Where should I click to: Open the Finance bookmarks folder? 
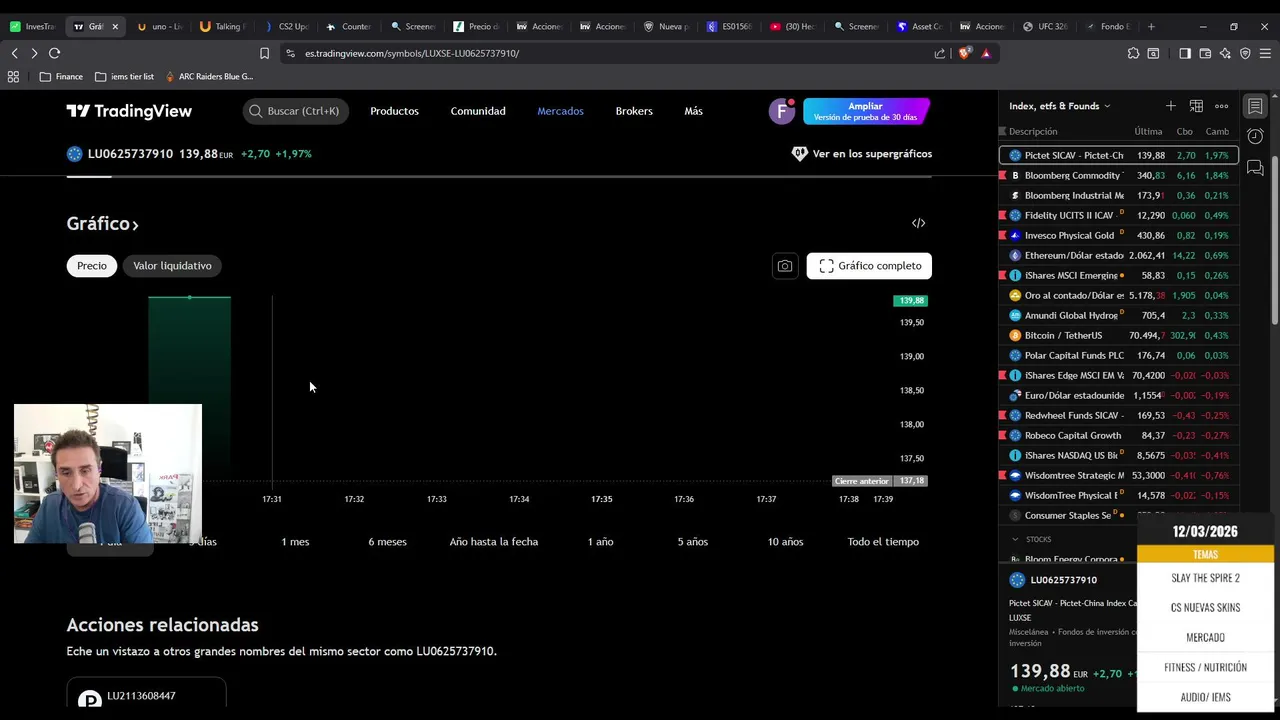(x=61, y=76)
